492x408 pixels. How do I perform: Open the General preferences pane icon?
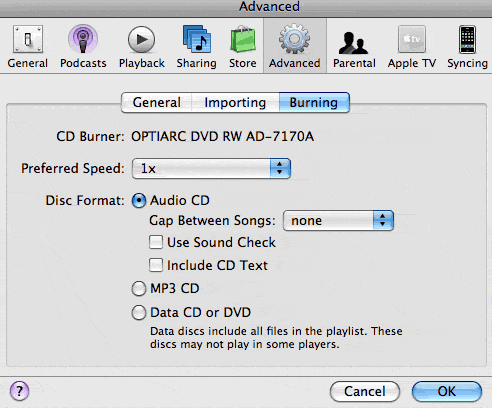(x=28, y=39)
